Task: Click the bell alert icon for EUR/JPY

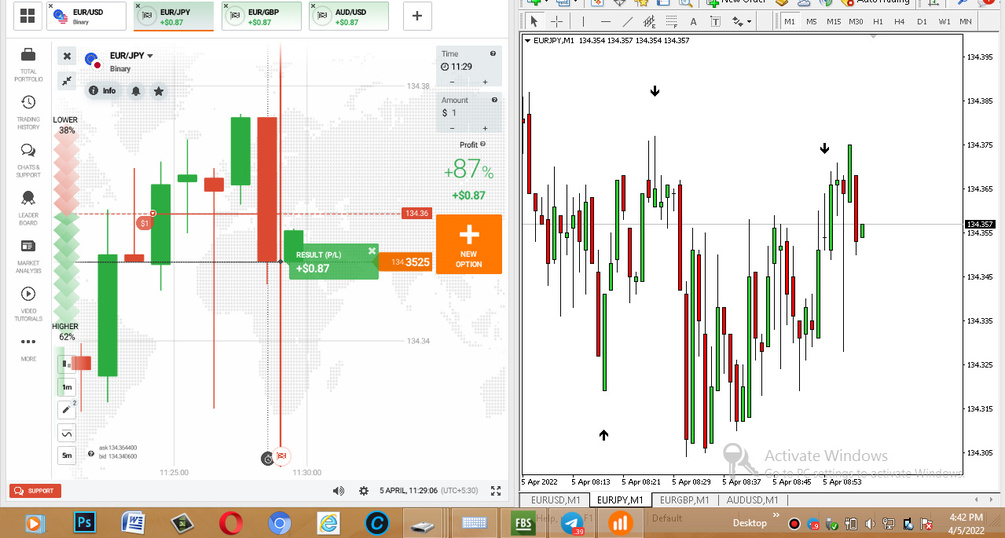Action: 136,91
